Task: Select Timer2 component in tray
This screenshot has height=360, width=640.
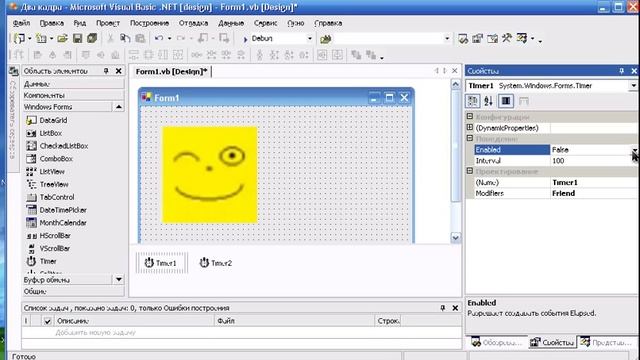Action: coord(216,263)
